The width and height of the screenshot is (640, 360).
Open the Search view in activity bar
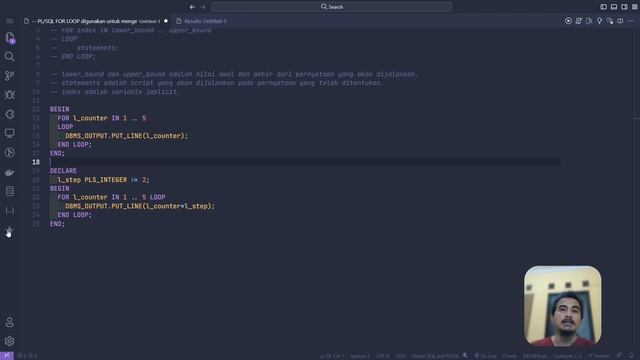(x=9, y=56)
